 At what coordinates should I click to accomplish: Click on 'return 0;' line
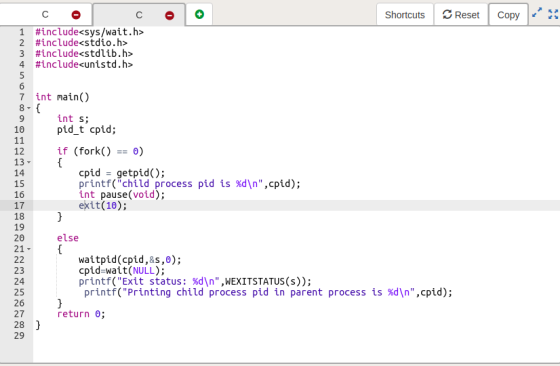81,314
